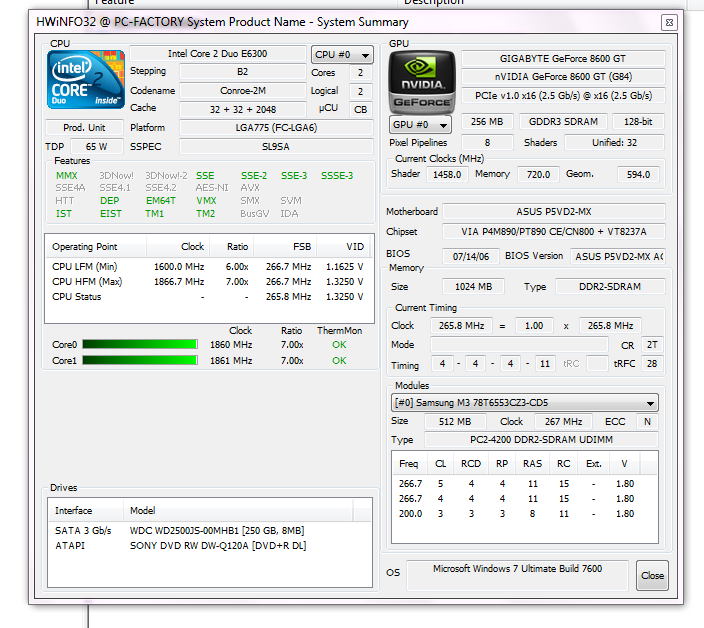Screen dimensions: 704x628
Task: Click the 267 MHz module clock field
Action: [x=563, y=422]
